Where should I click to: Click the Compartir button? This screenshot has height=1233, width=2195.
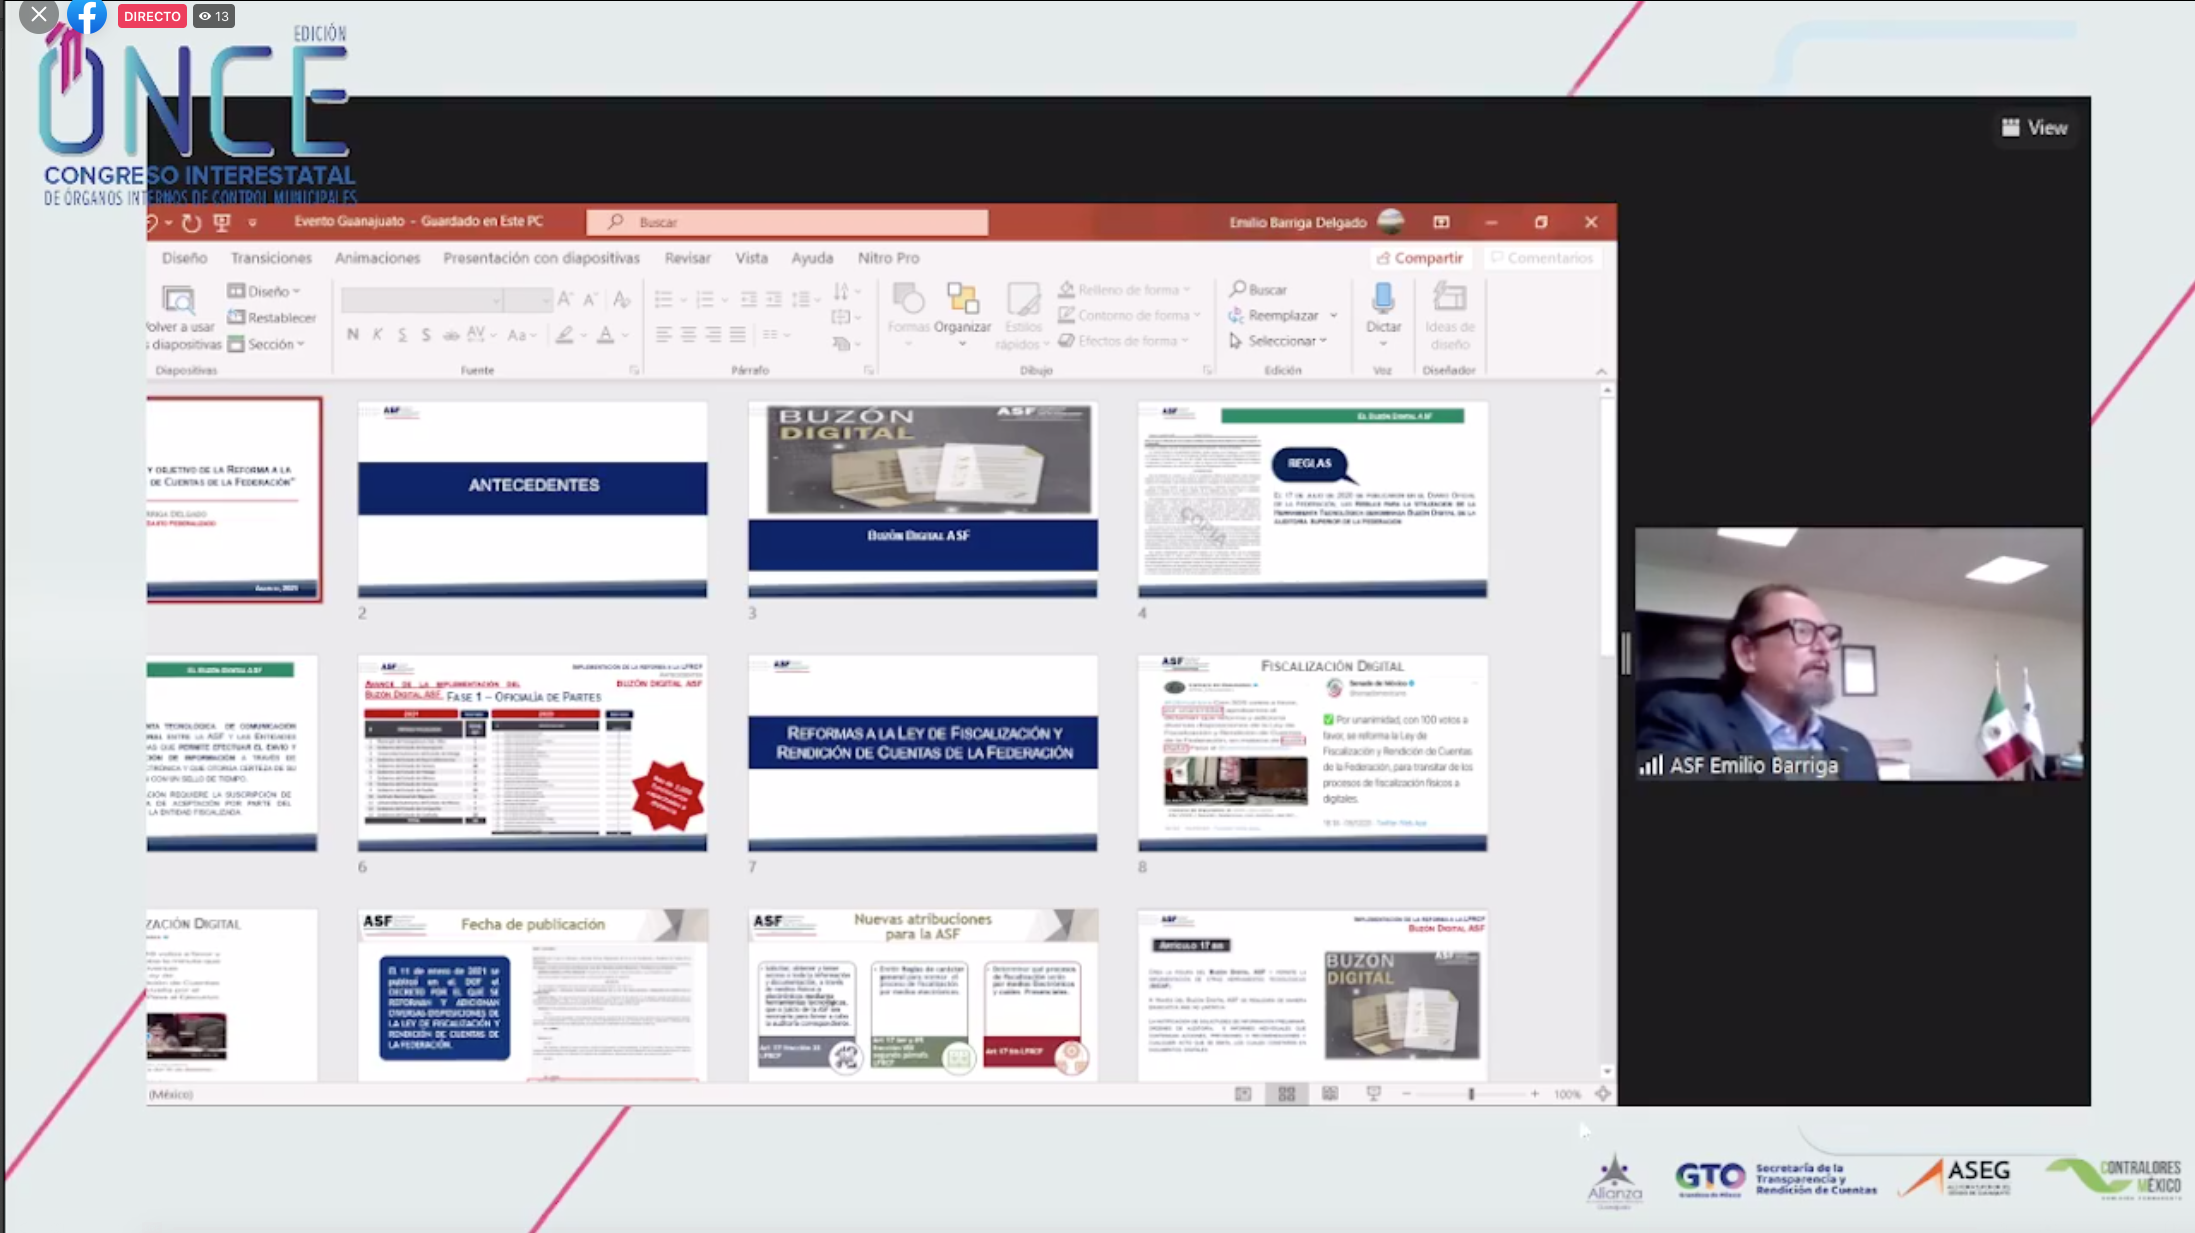point(1418,258)
